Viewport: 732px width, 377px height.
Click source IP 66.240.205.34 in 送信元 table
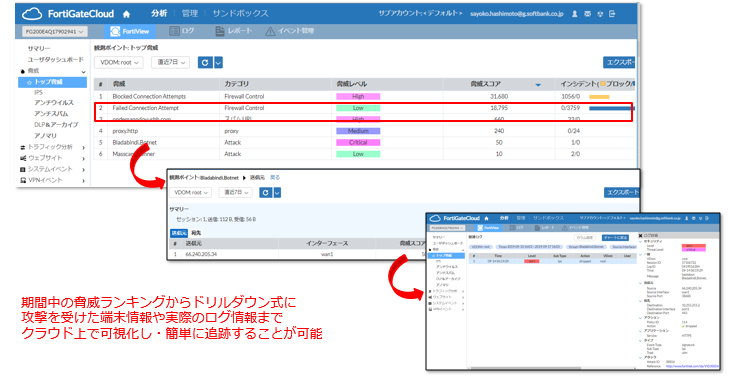point(201,254)
